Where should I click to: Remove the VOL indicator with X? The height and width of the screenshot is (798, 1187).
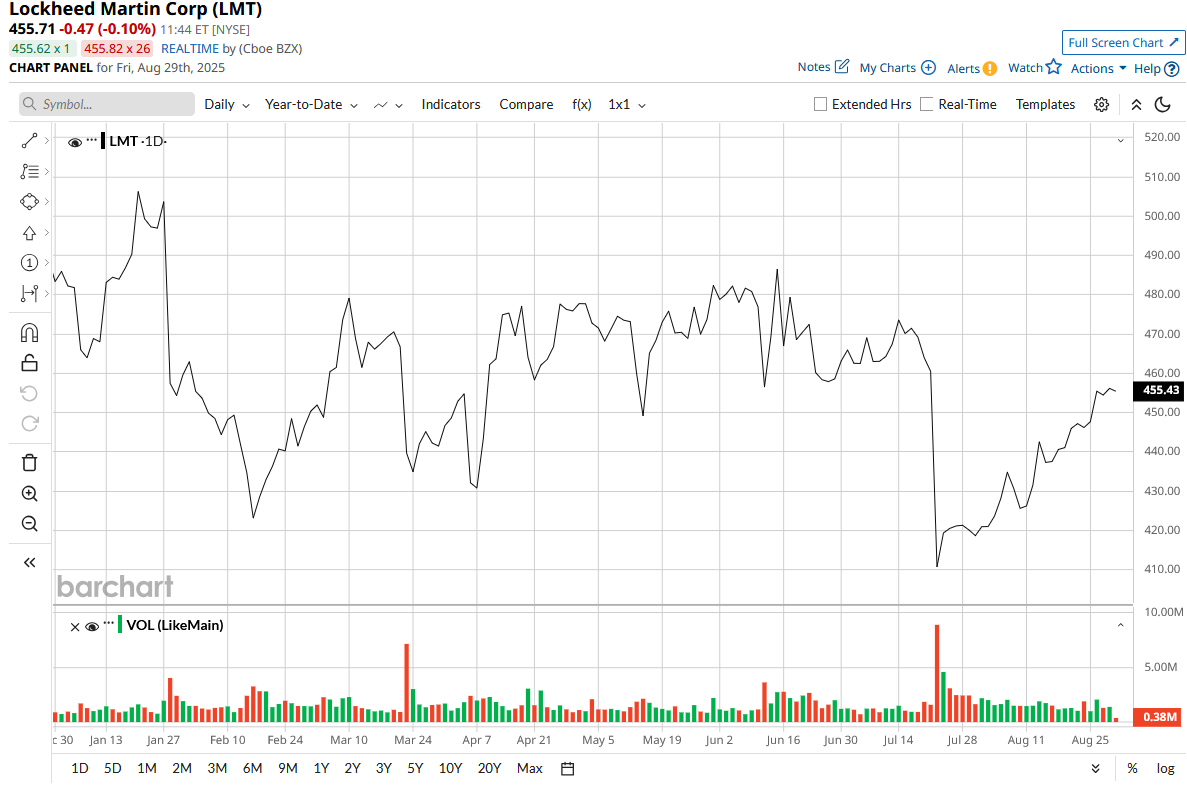tap(75, 627)
